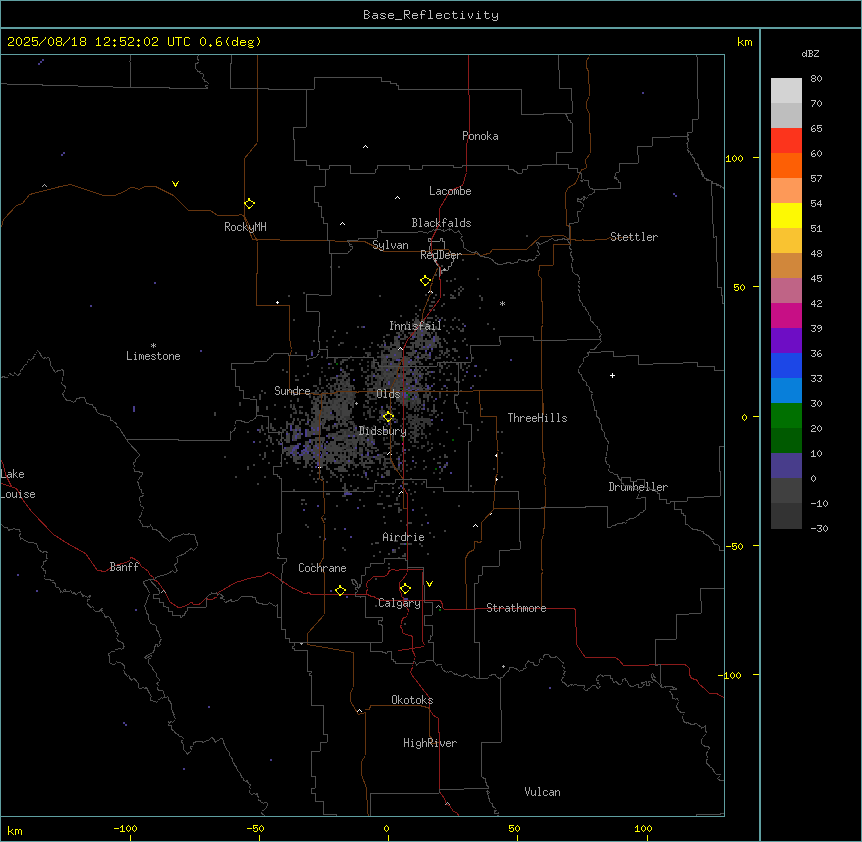The width and height of the screenshot is (862, 842).
Task: Select the slate purple 10-0 dBZ swatch
Action: (x=786, y=466)
